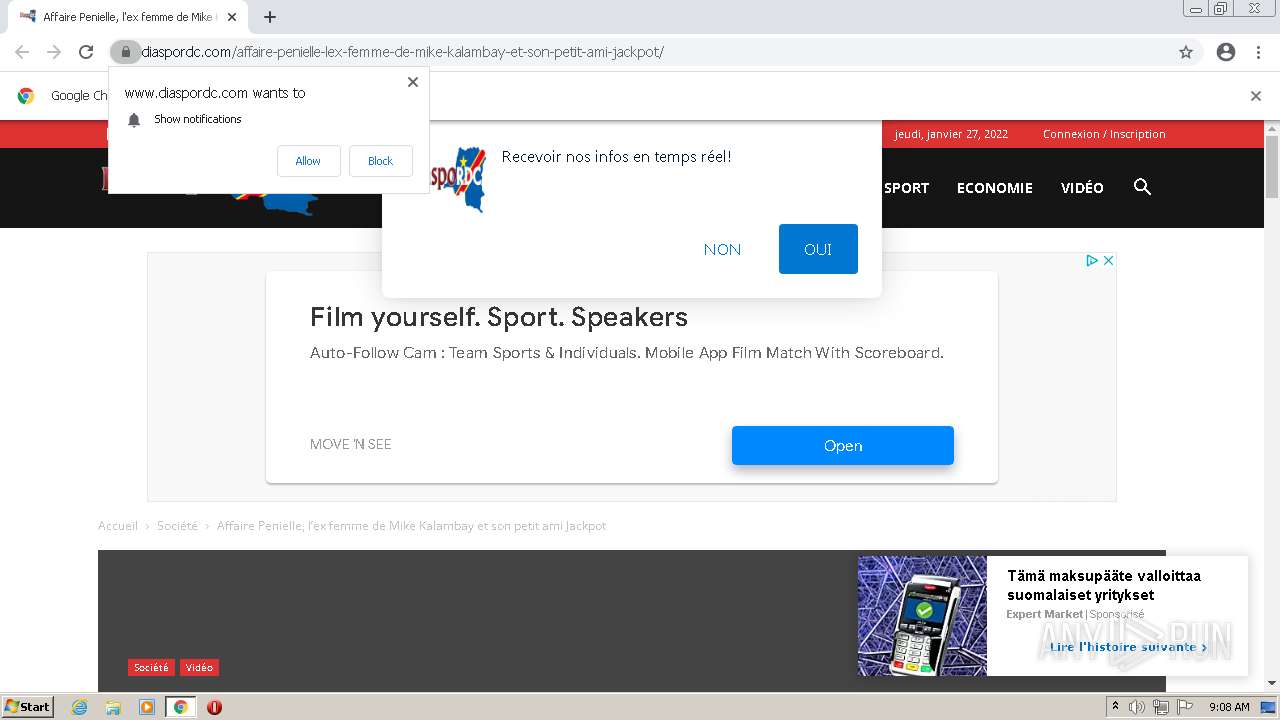This screenshot has width=1280, height=720.
Task: Click the ad headline Film yourself. Sport. Speakers
Action: click(x=499, y=317)
